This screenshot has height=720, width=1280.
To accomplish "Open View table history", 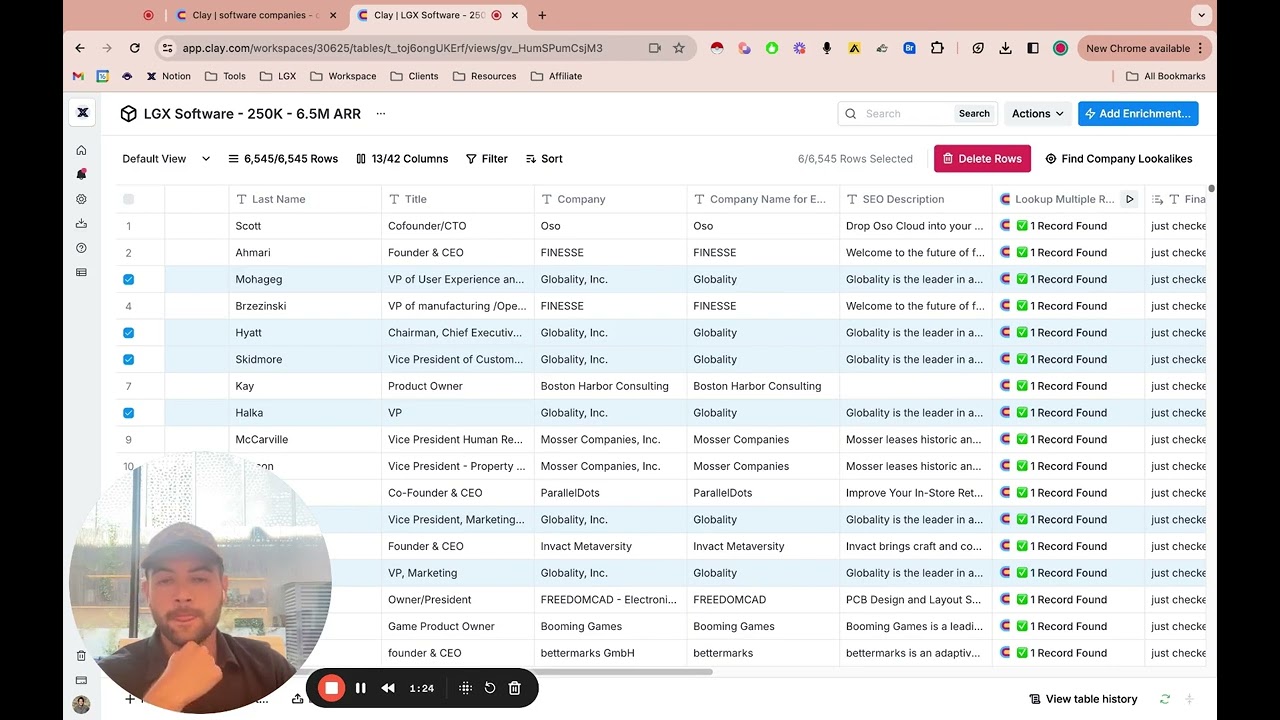I will (x=1083, y=699).
